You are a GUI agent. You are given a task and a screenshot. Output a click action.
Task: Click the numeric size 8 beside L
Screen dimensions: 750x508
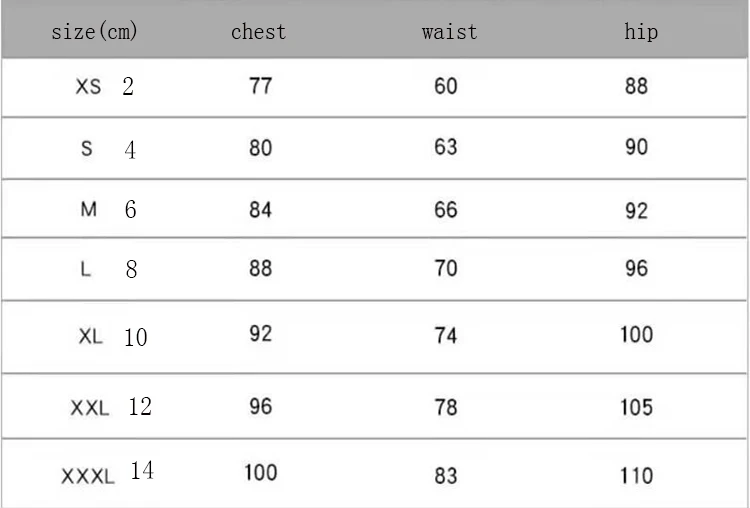[131, 270]
